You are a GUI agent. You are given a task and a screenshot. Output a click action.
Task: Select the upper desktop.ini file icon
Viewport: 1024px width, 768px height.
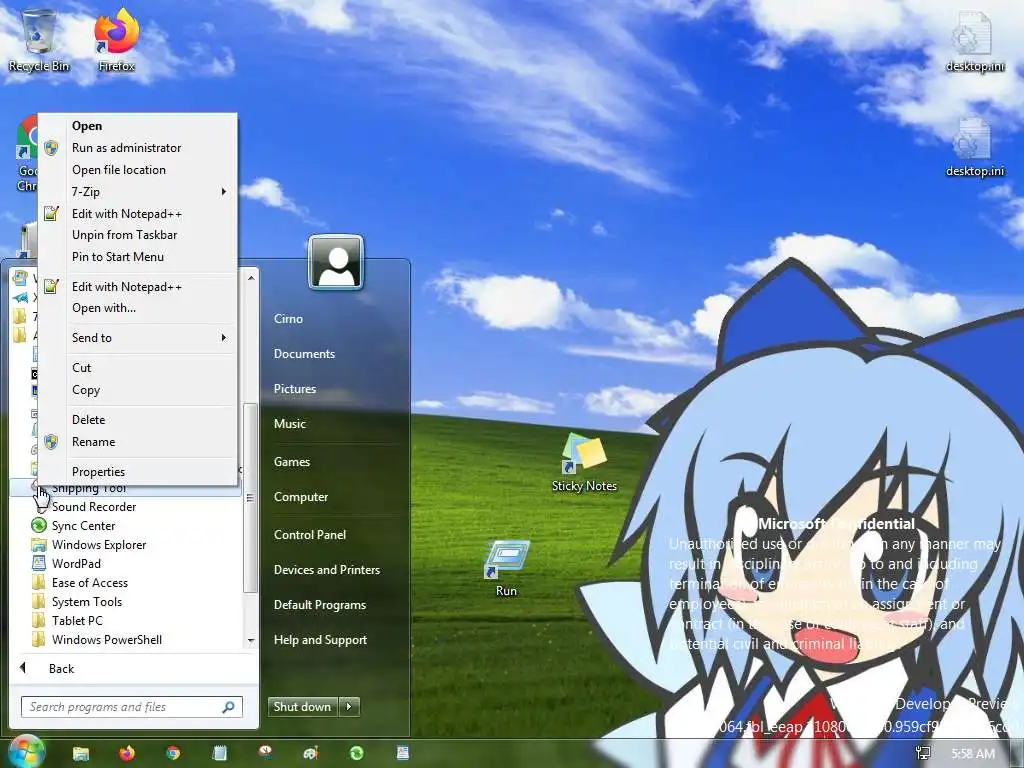[x=974, y=40]
